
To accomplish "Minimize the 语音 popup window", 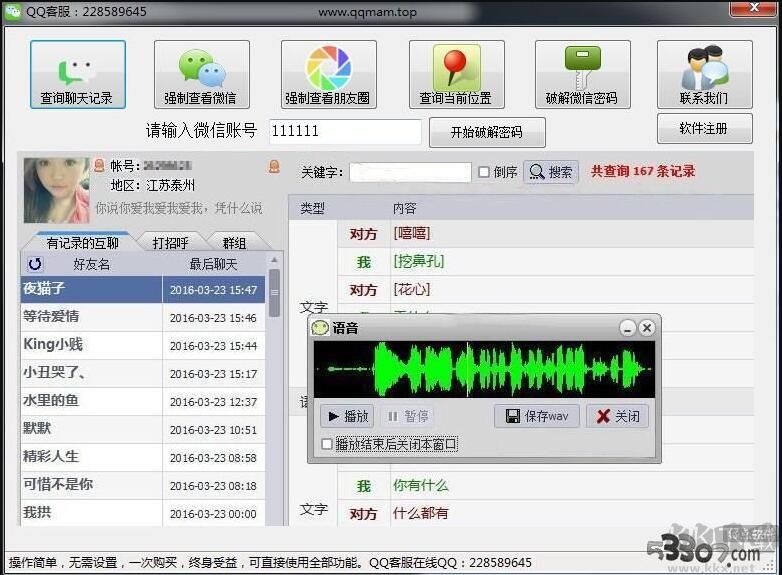I will [x=627, y=328].
